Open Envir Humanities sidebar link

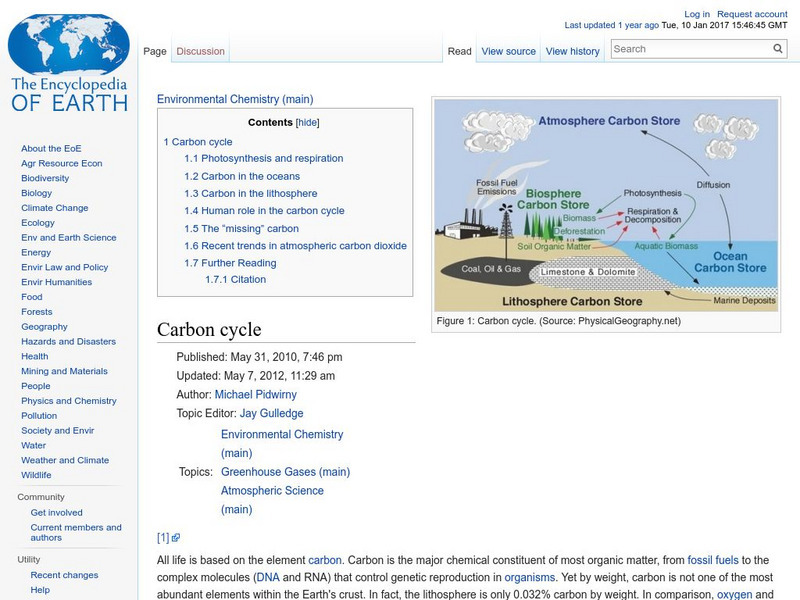[x=57, y=282]
